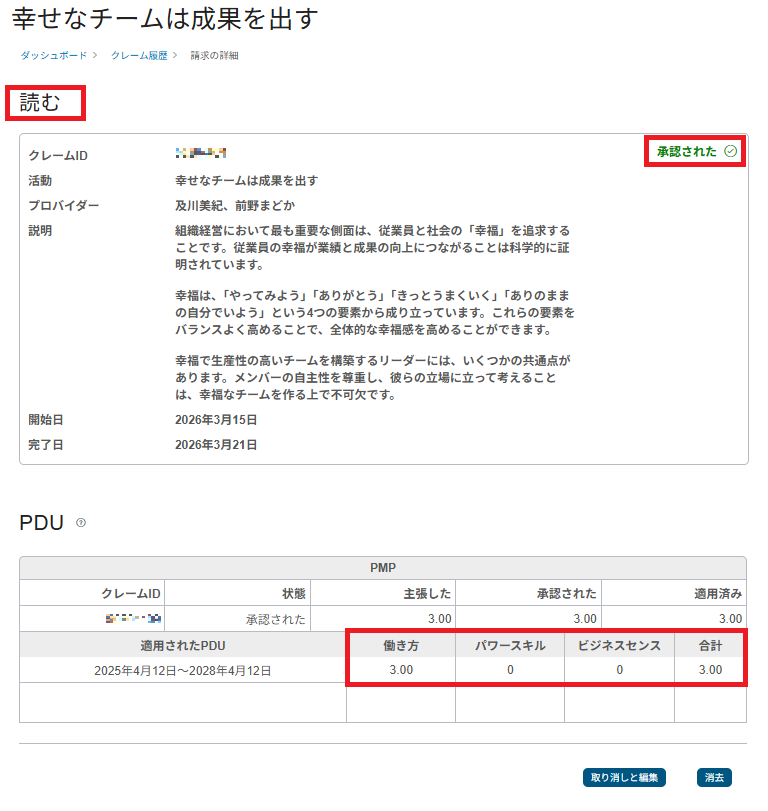Click the provider names 及川美紀、前野まどか
768x811 pixels.
coord(235,205)
